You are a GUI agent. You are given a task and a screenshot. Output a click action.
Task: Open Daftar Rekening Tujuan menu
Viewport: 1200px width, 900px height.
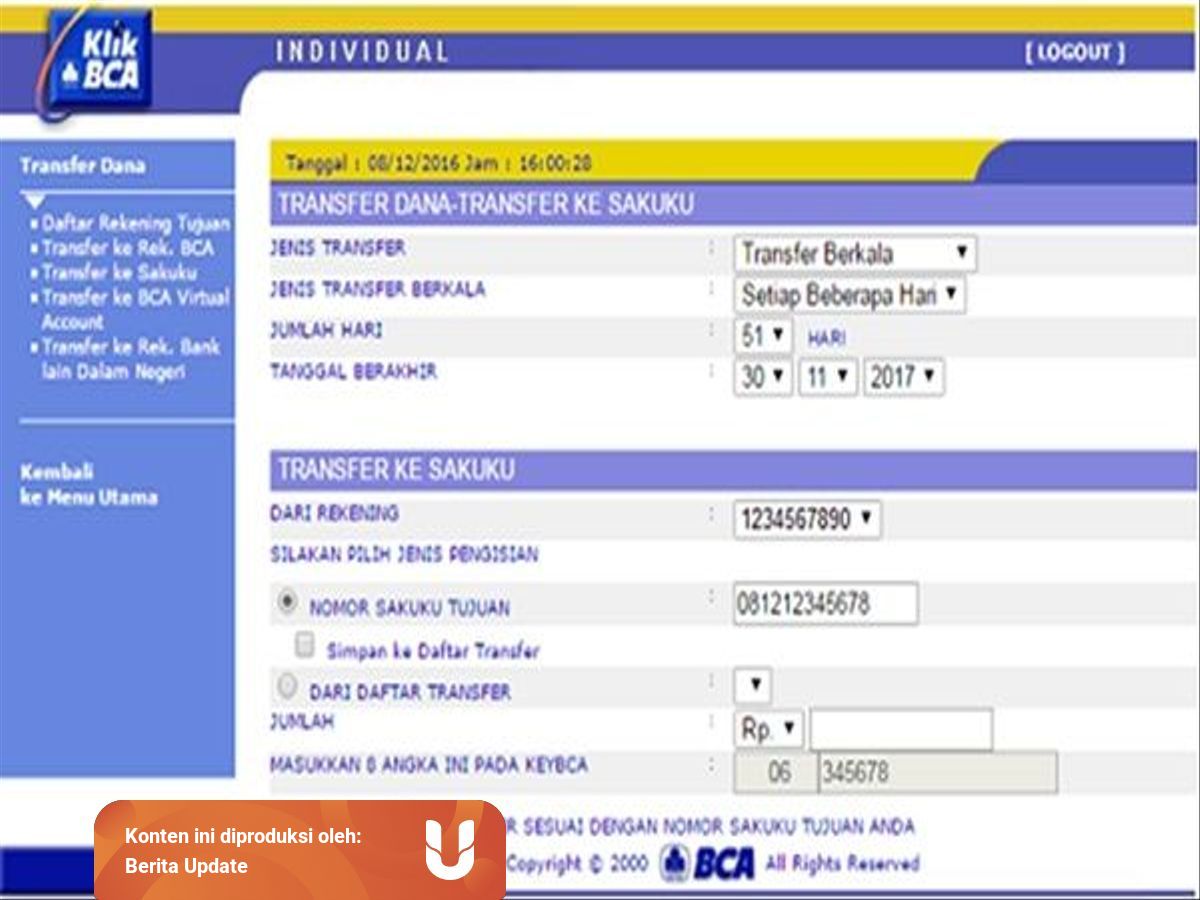134,224
